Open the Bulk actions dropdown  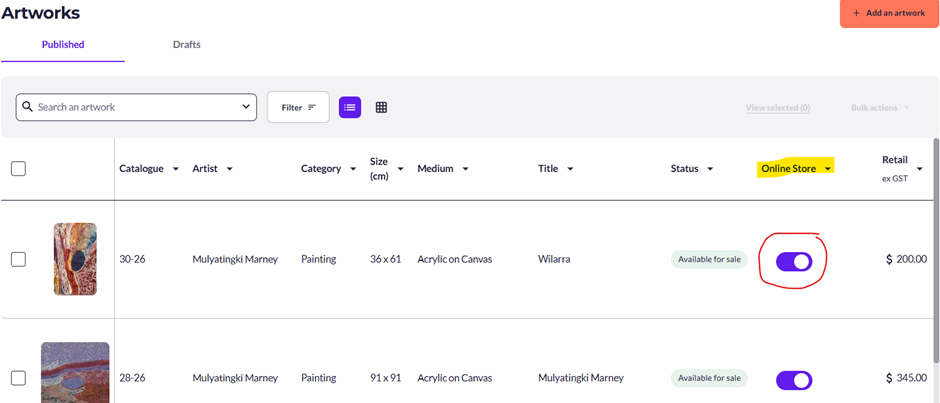tap(880, 107)
